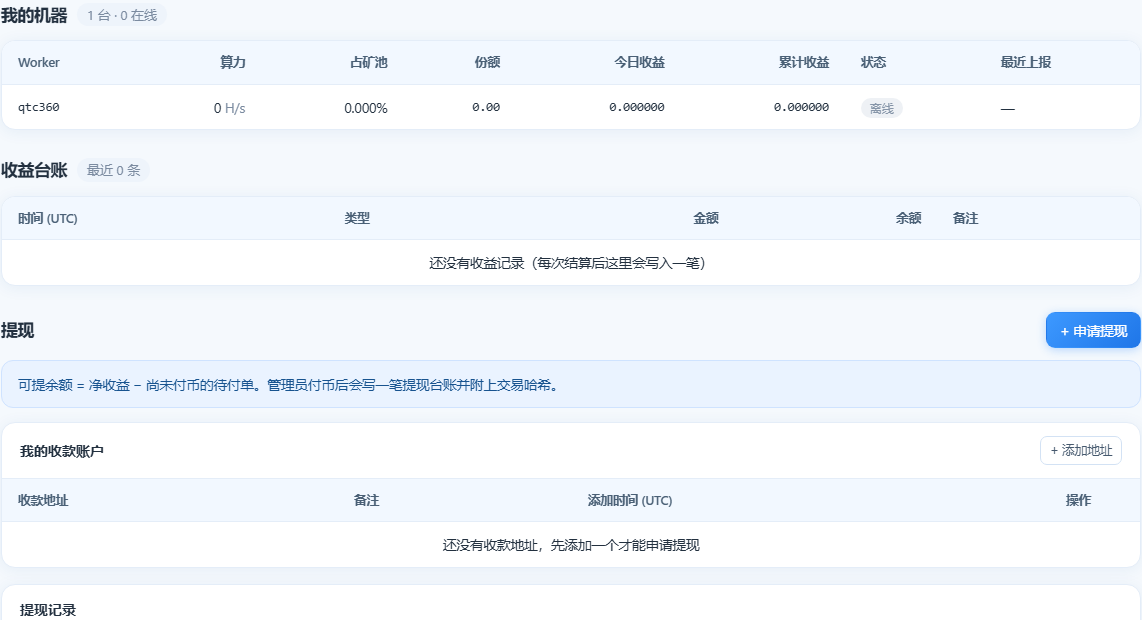Viewport: 1142px width, 620px height.
Task: Click the 备注 header in the payout address table
Action: [x=366, y=501]
